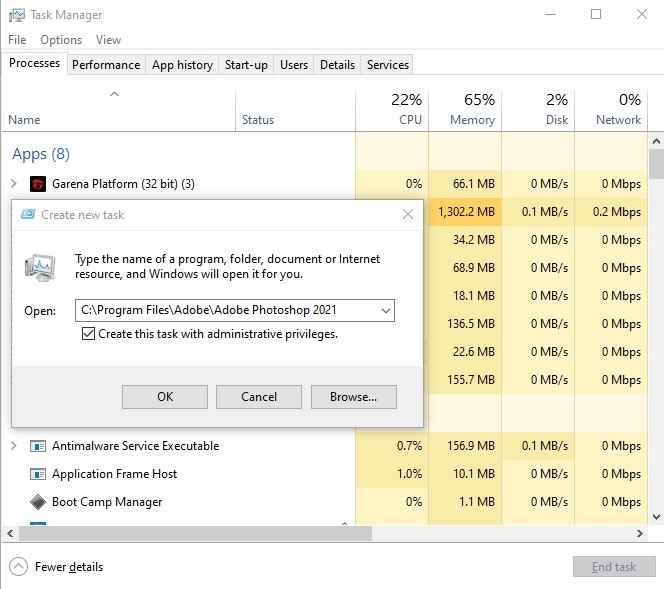Sort processes by Name column header
This screenshot has width=664, height=589.
tap(119, 111)
